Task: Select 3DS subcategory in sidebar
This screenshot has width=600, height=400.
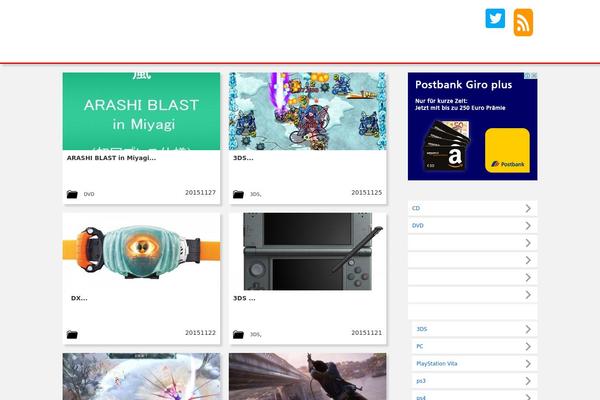Action: (474, 329)
